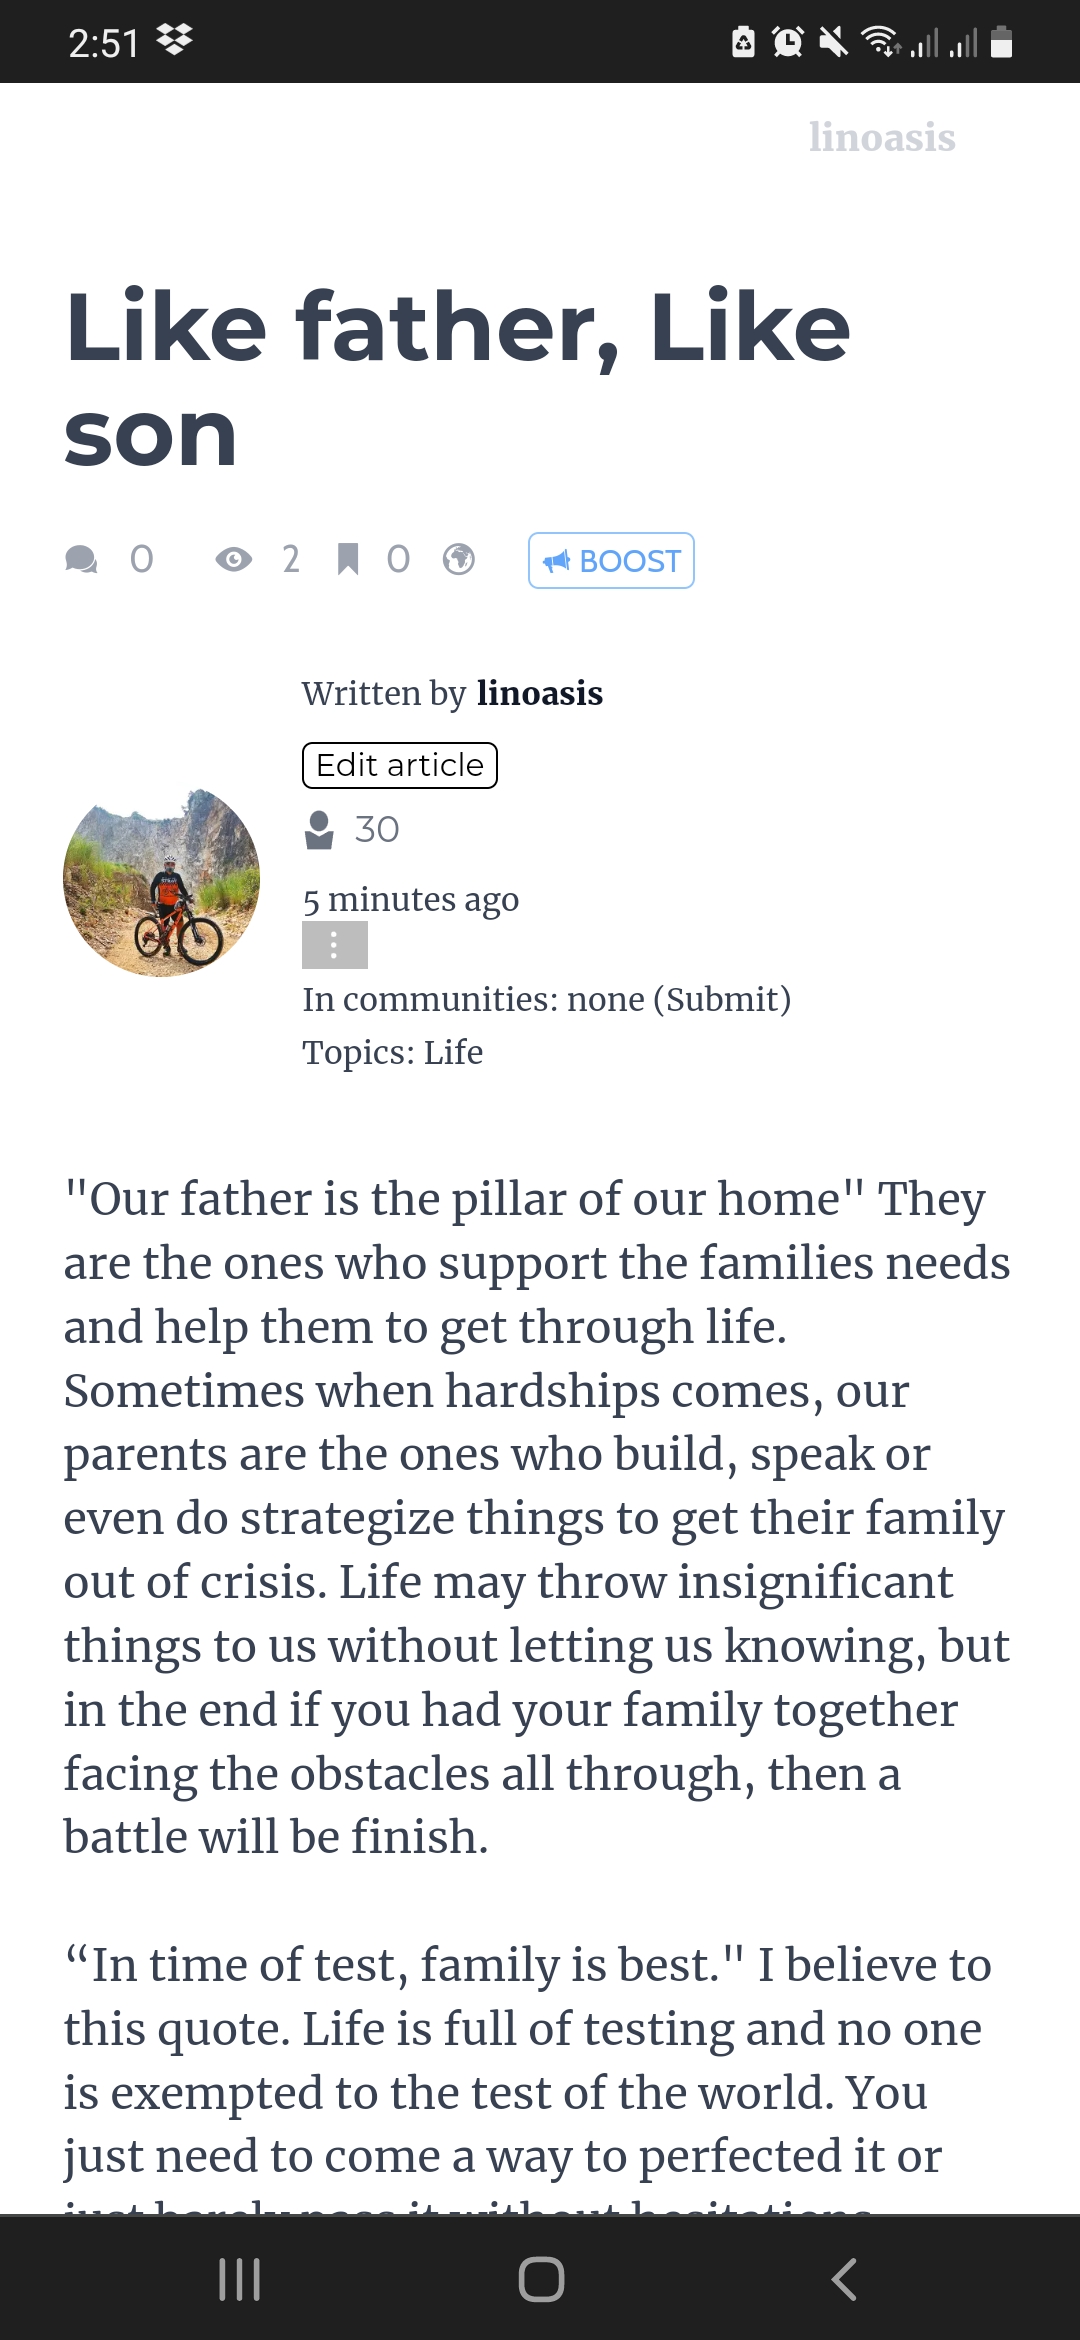
Task: Click the BOOST button
Action: click(x=611, y=561)
